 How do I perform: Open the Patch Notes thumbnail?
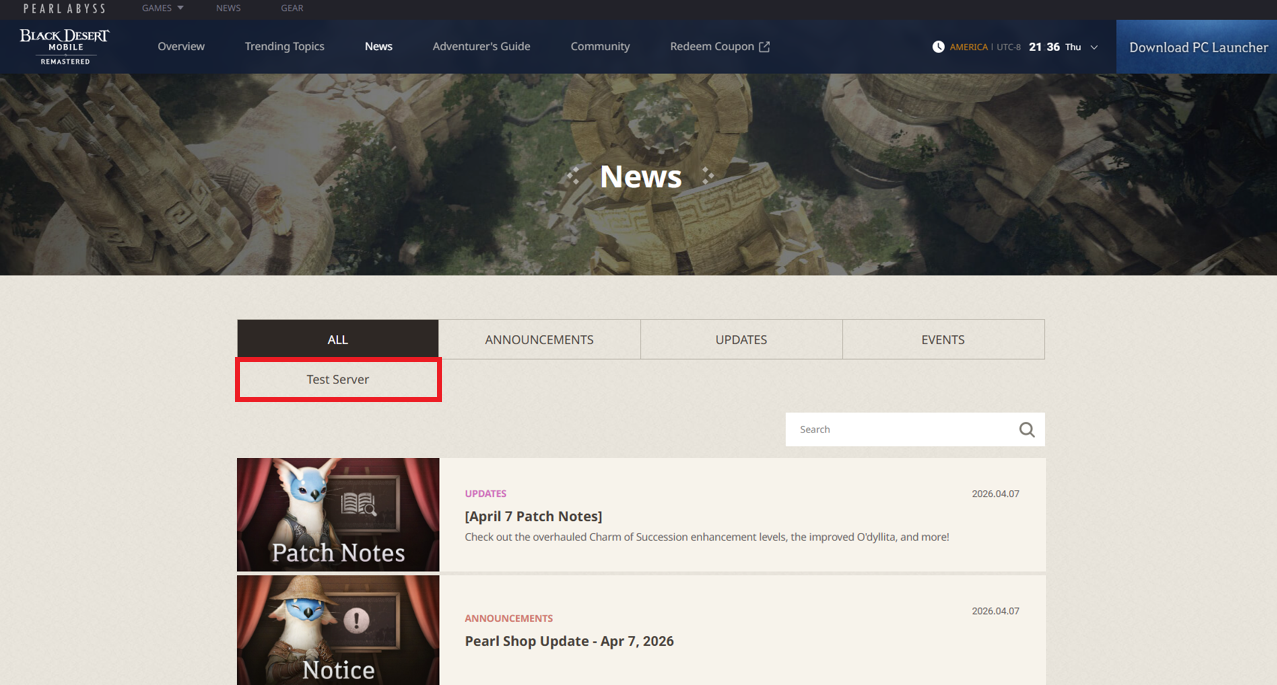pos(338,514)
